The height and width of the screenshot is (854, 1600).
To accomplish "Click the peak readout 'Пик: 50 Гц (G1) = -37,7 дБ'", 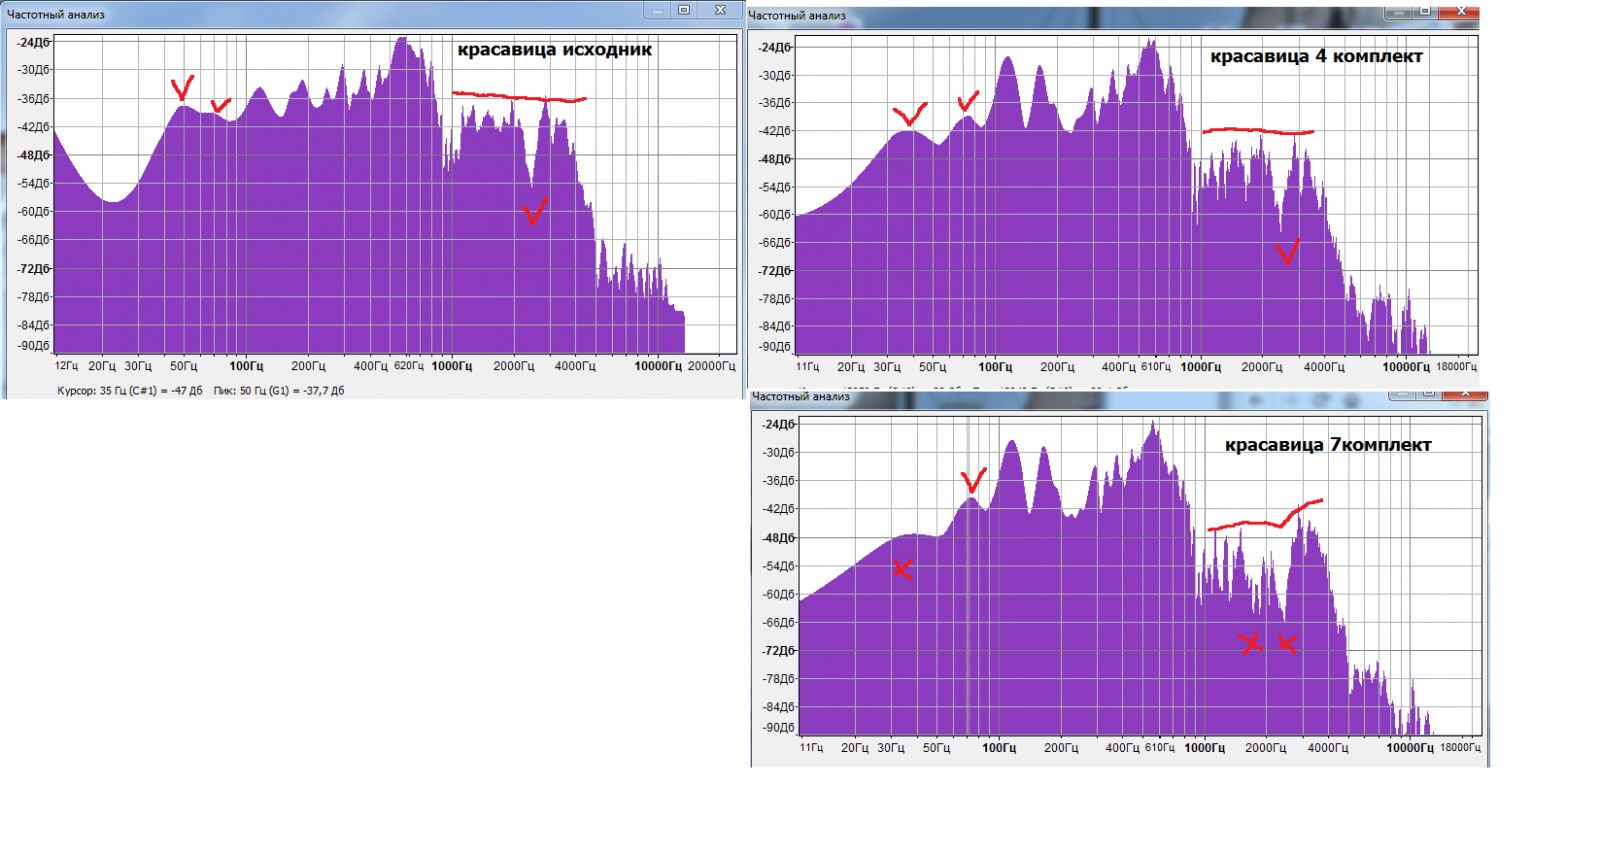I will click(x=279, y=391).
